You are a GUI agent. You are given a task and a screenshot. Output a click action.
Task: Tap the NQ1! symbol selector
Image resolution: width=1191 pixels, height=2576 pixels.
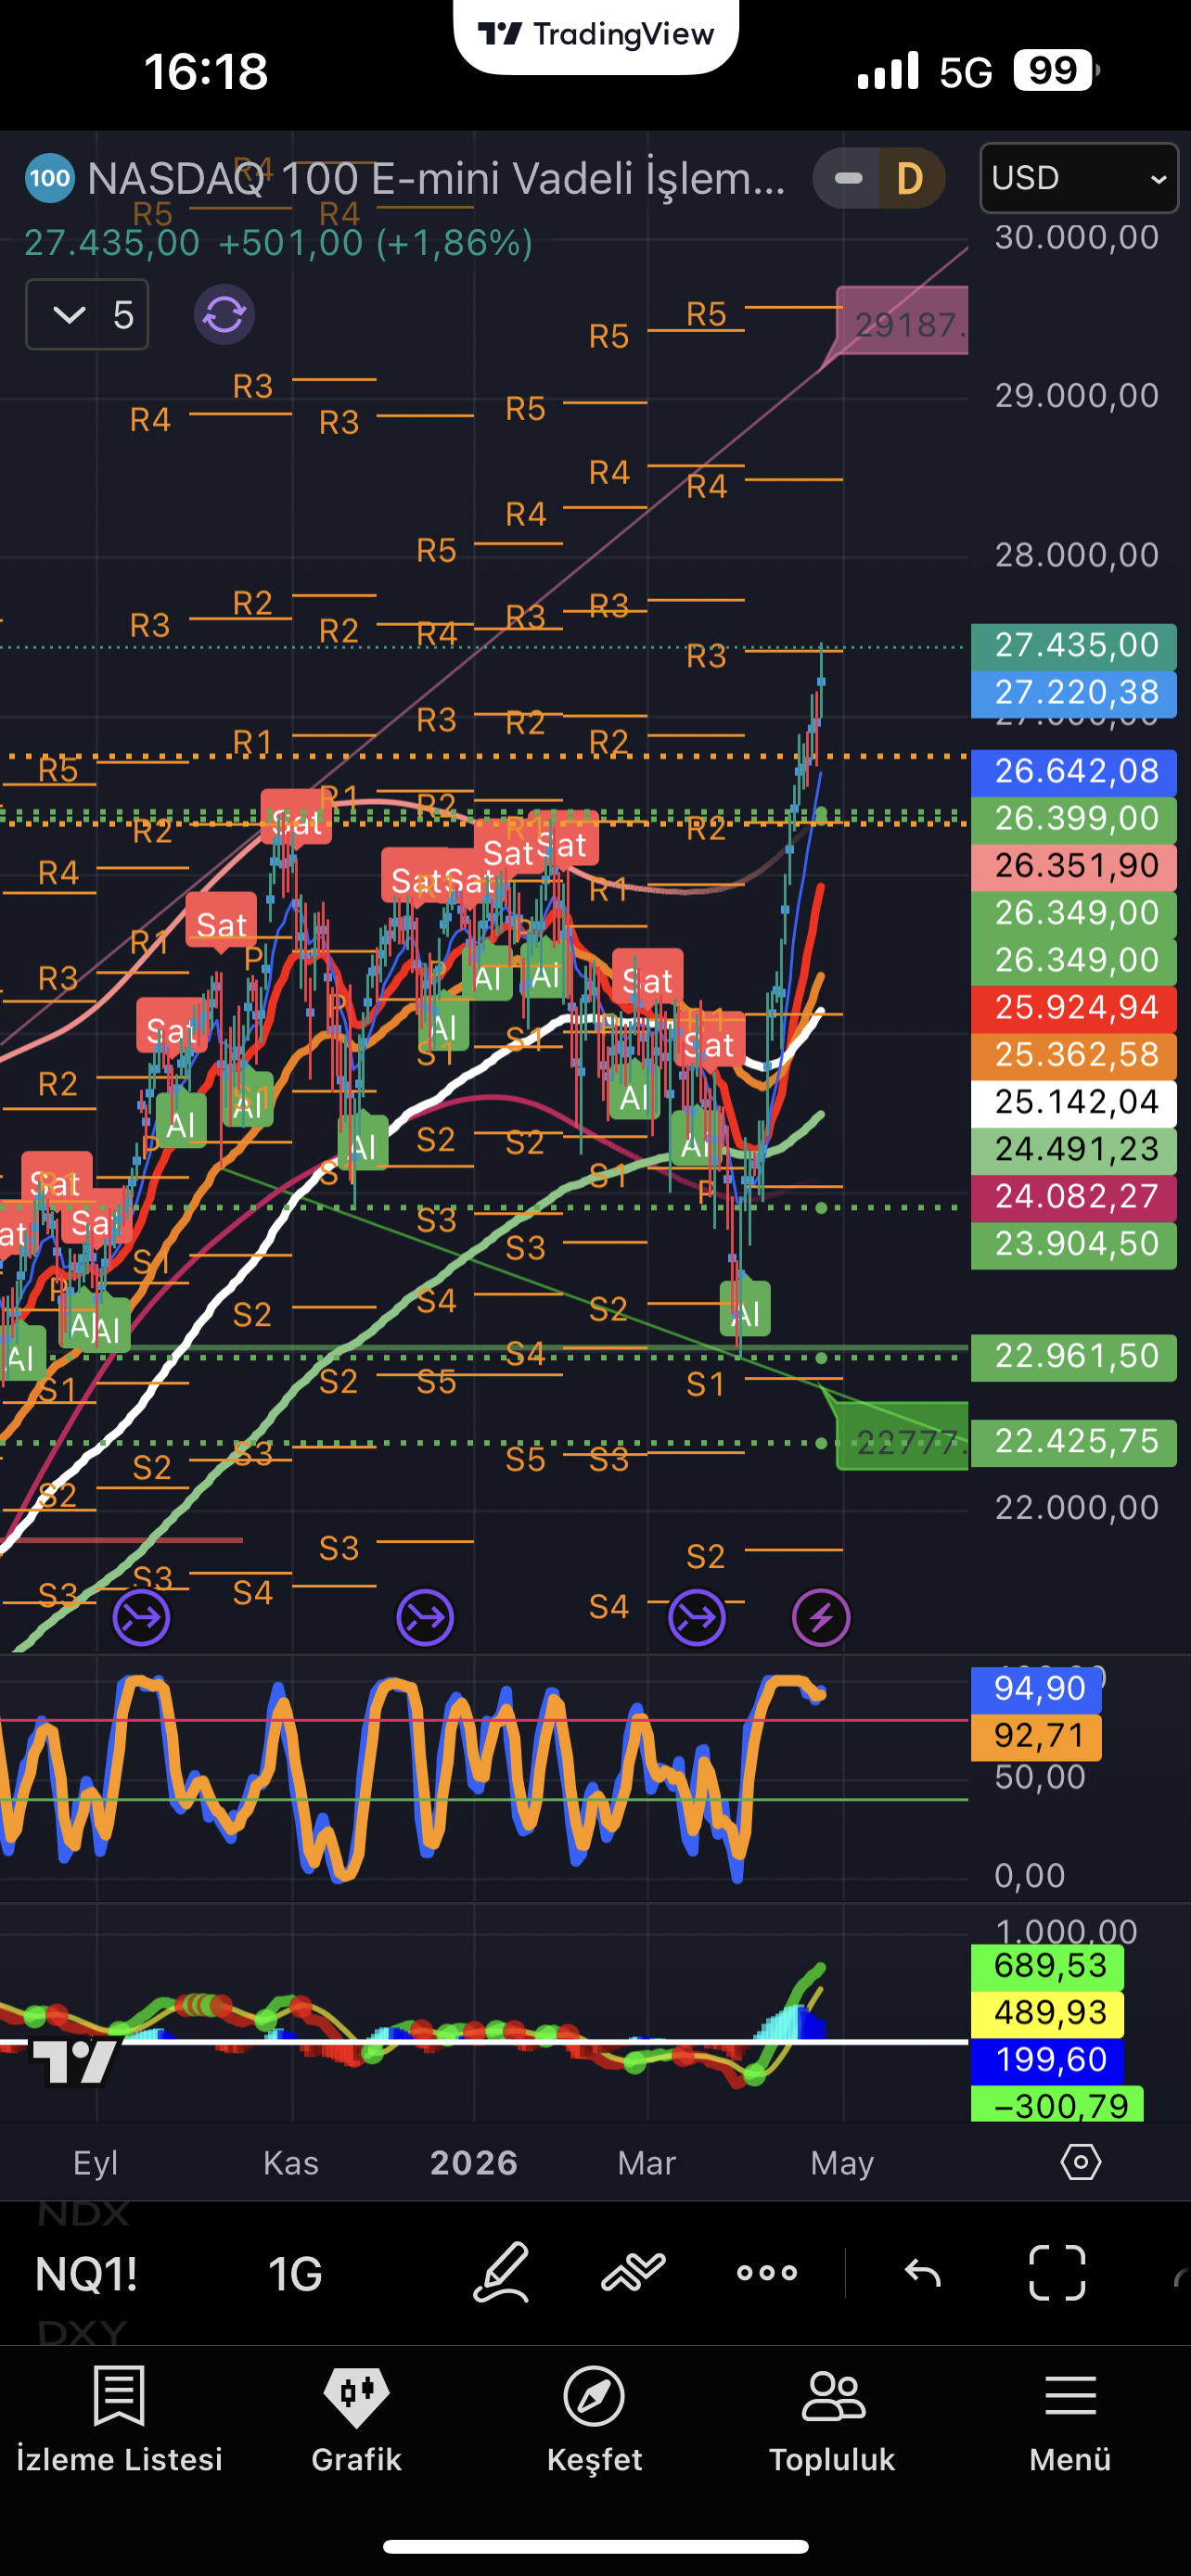pyautogui.click(x=86, y=2273)
